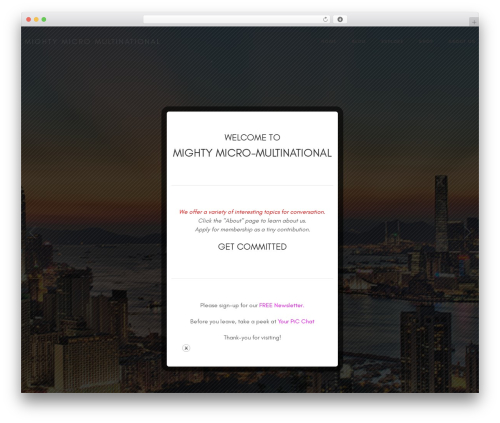The width and height of the screenshot is (500, 423).
Task: Select the 'WELCOME TO' heading
Action: point(252,137)
